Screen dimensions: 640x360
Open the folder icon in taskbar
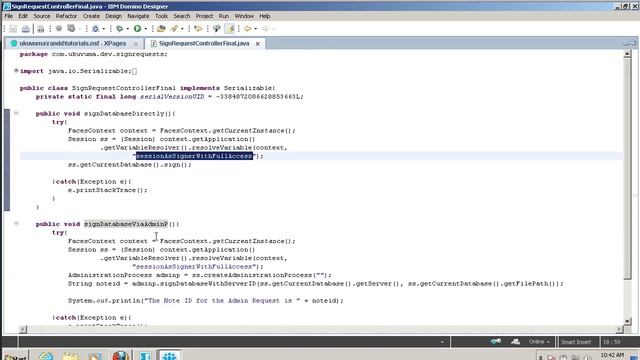click(x=71, y=356)
